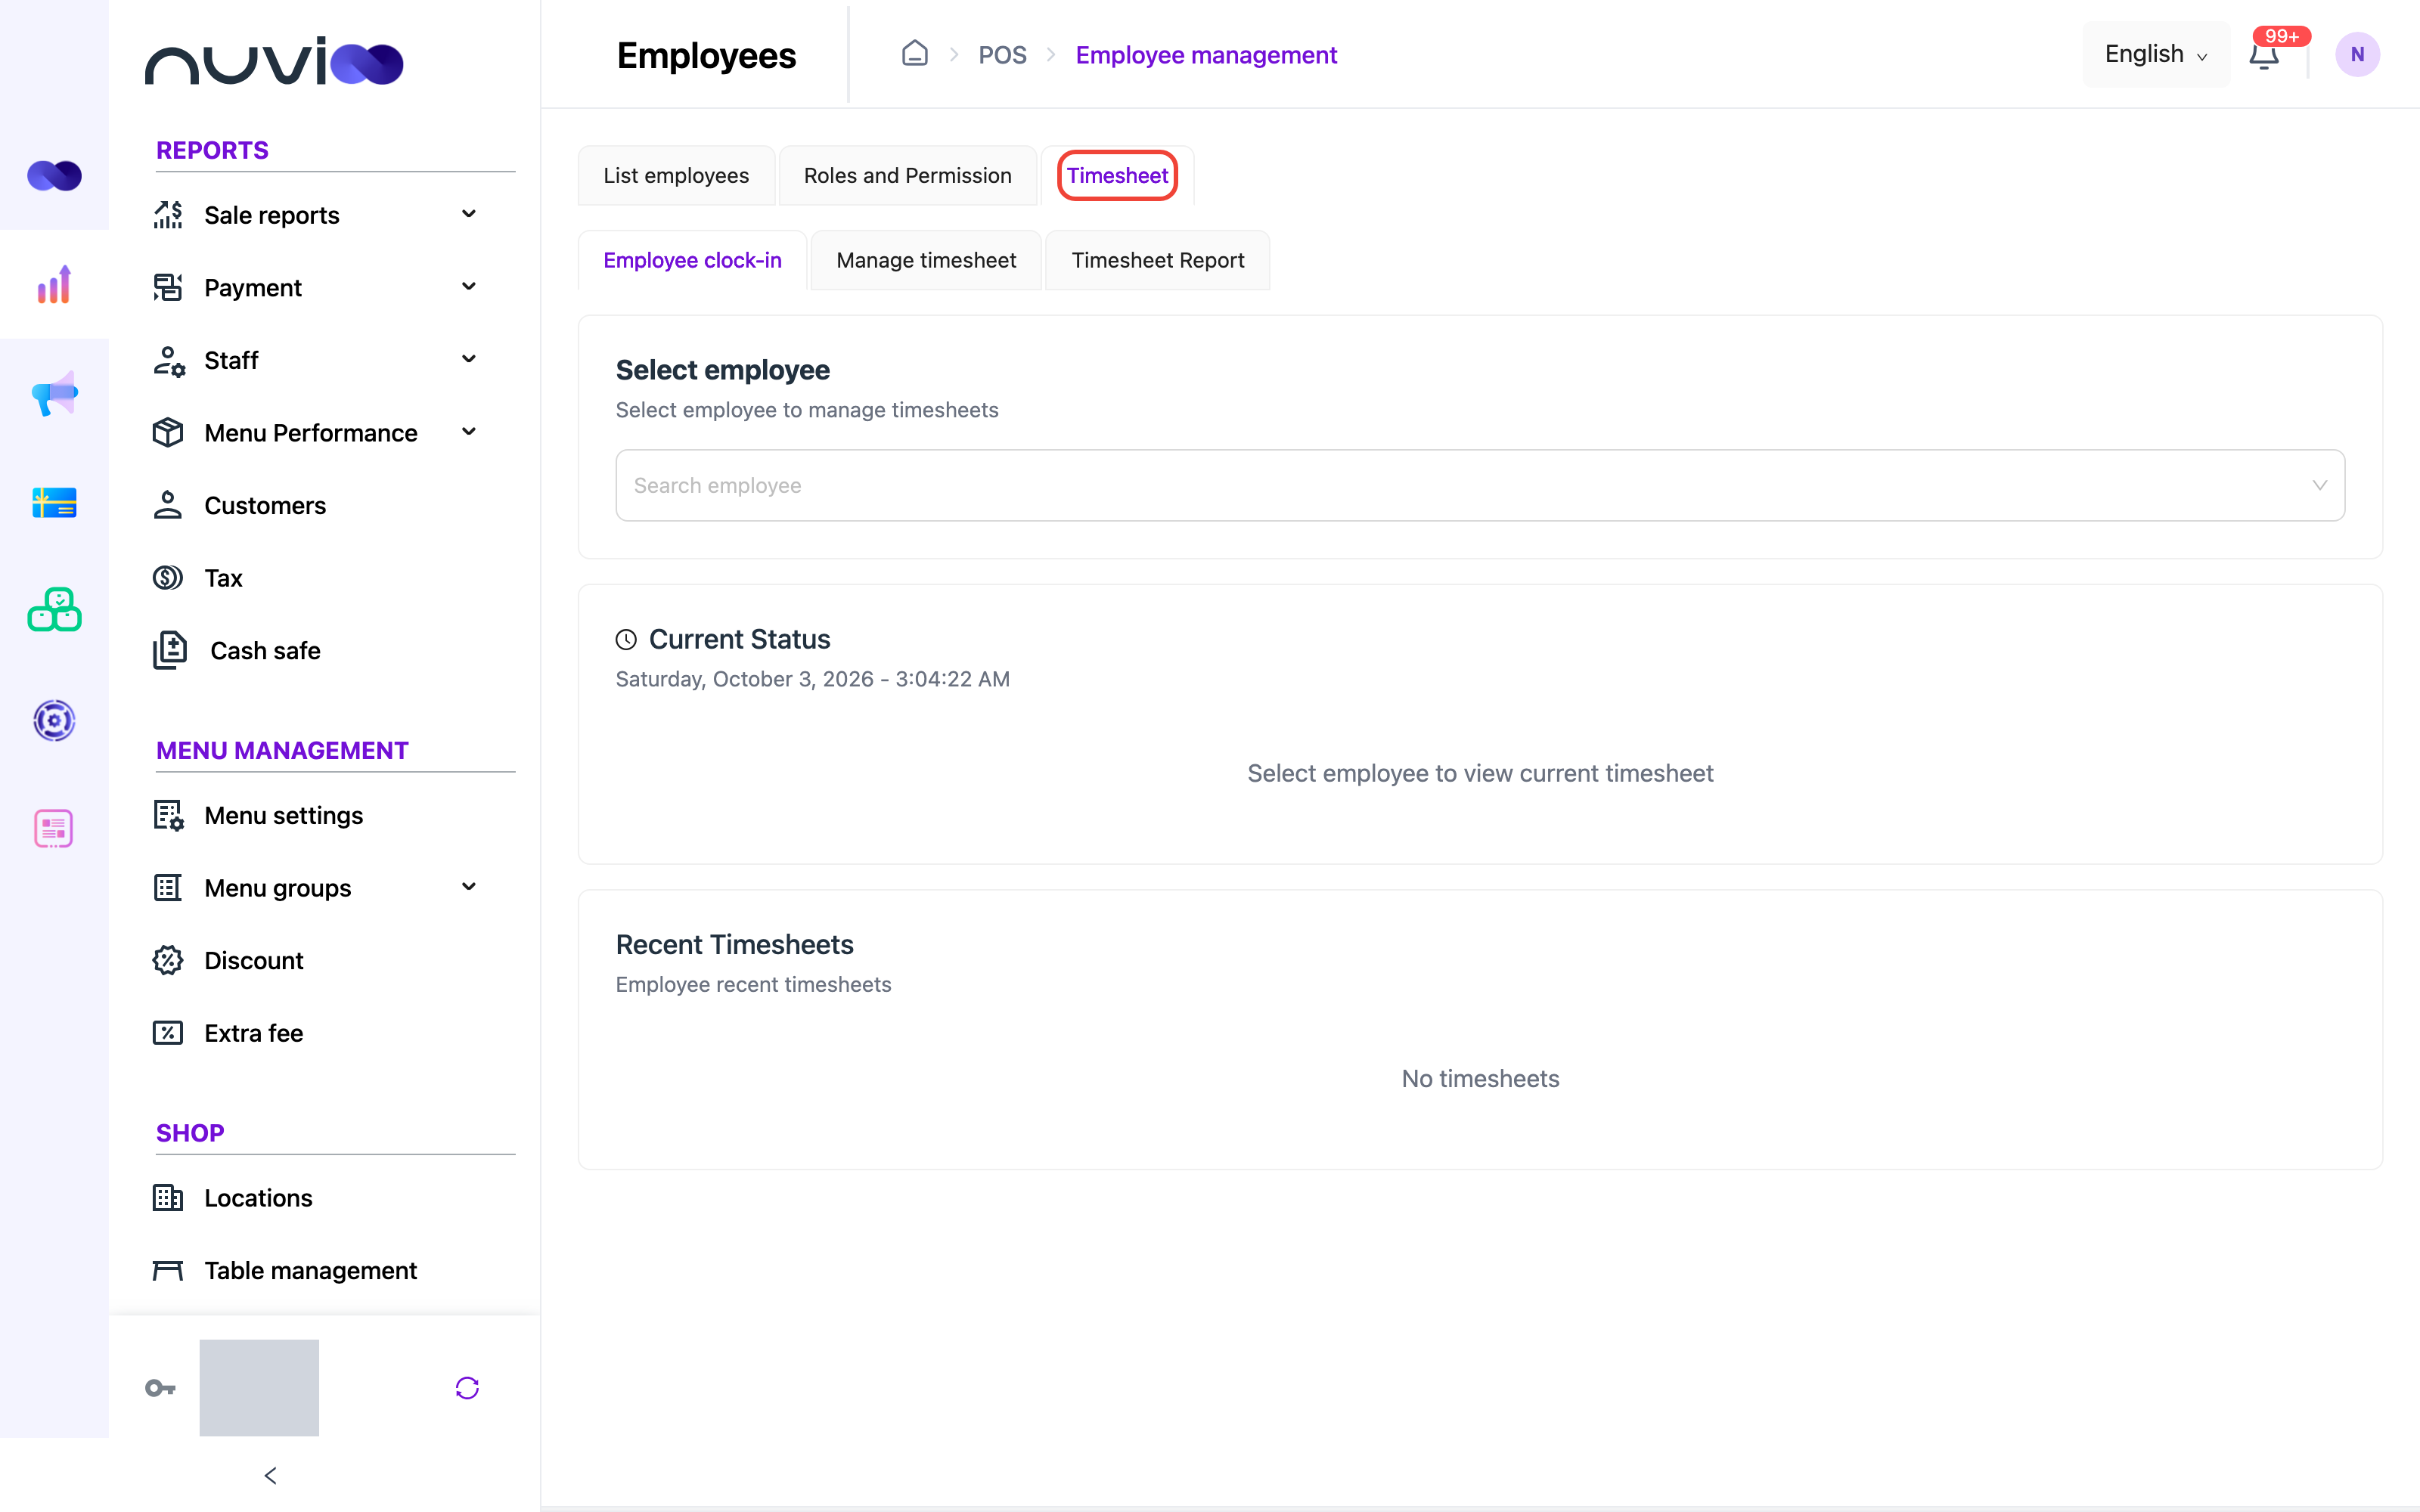
Task: Open the megaphone marketing icon in rail
Action: 54,394
